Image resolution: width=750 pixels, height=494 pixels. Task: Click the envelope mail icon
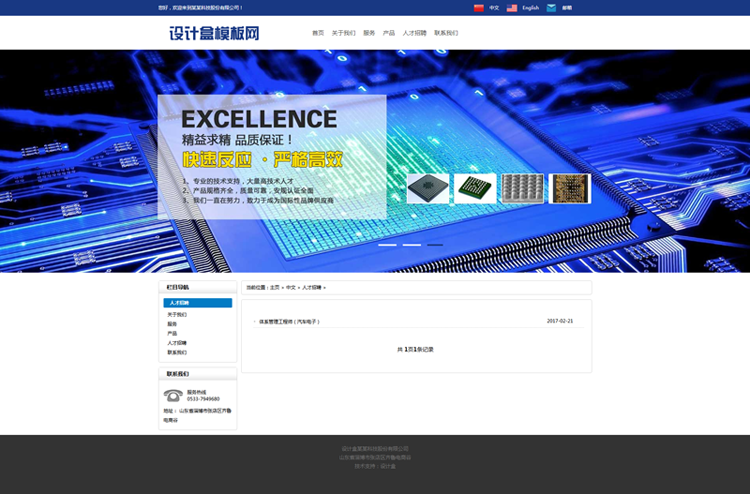pyautogui.click(x=551, y=8)
